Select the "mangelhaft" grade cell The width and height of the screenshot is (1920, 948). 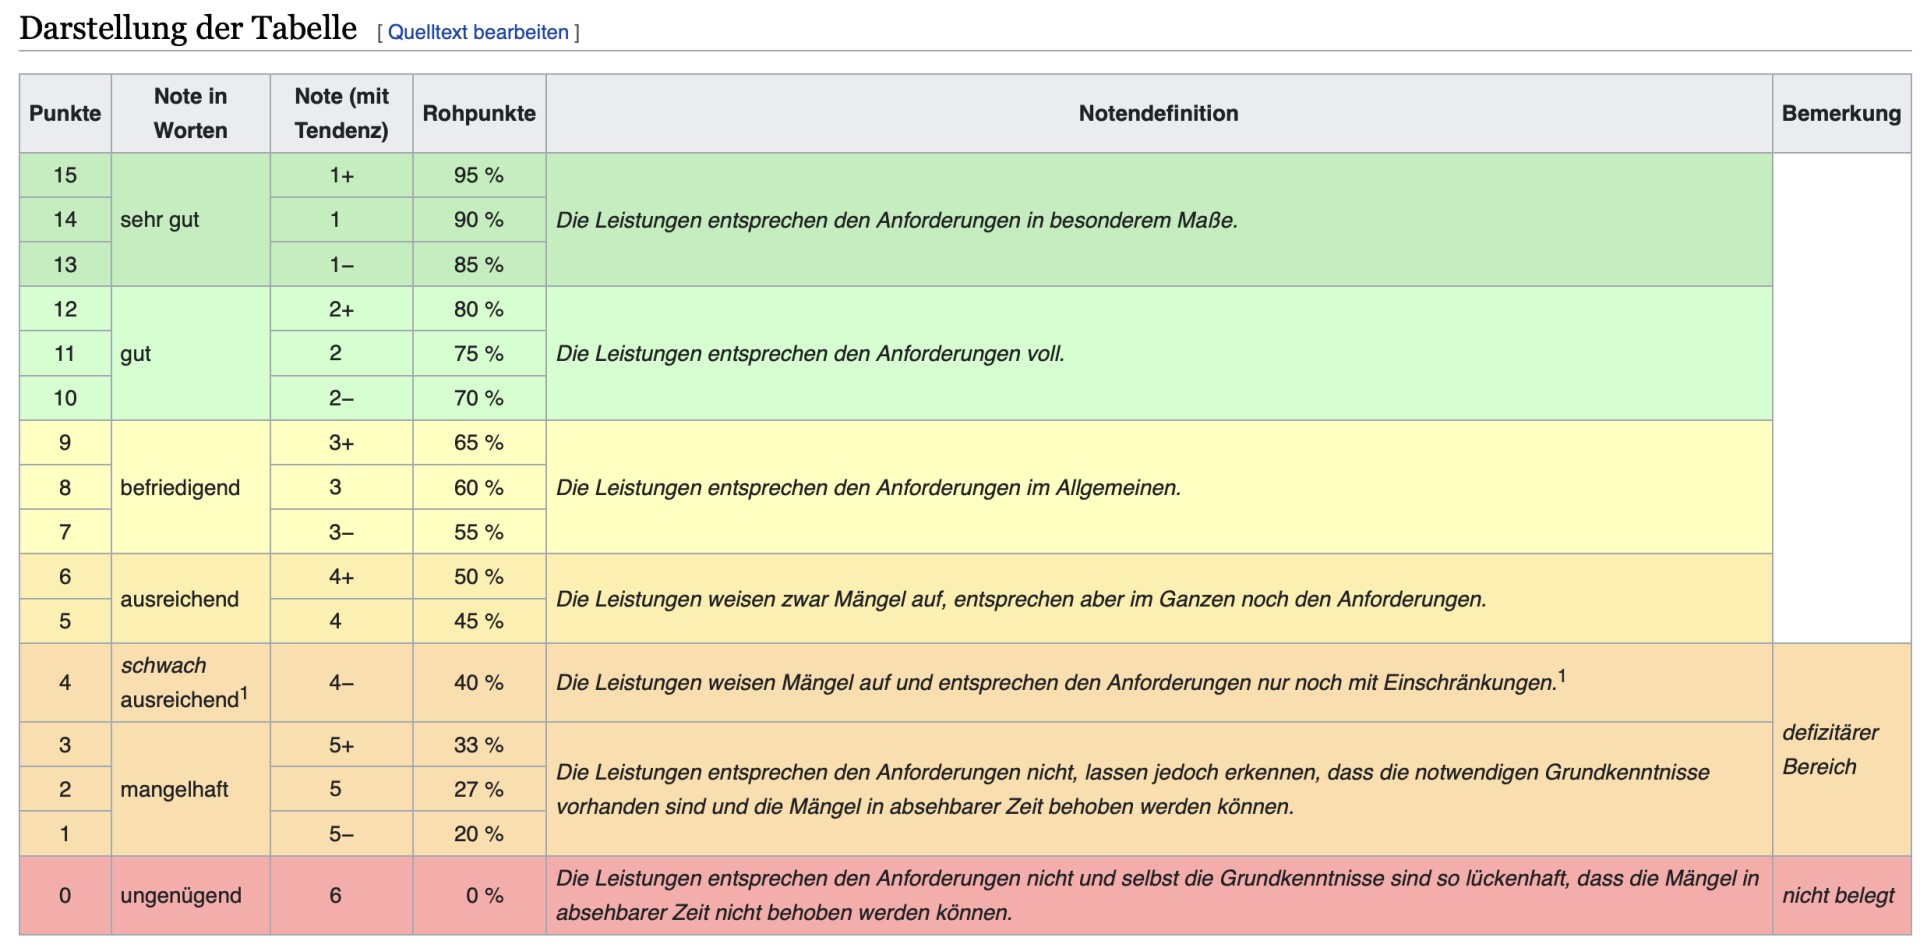pos(174,790)
